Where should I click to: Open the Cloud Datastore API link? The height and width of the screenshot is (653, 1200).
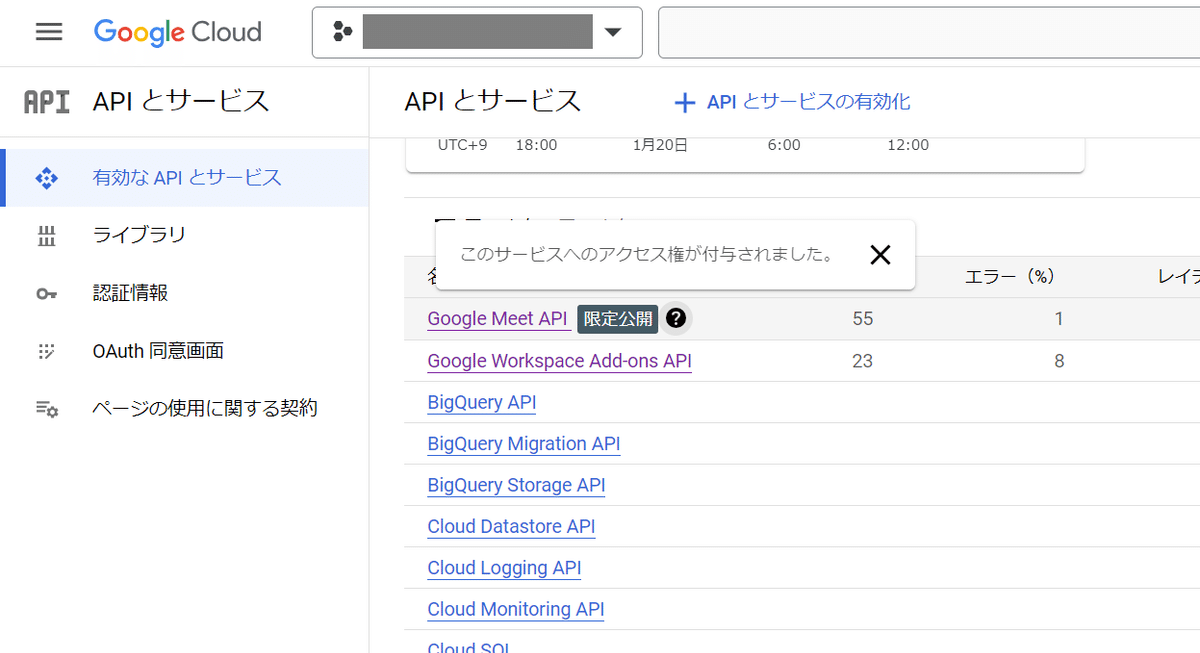coord(511,527)
